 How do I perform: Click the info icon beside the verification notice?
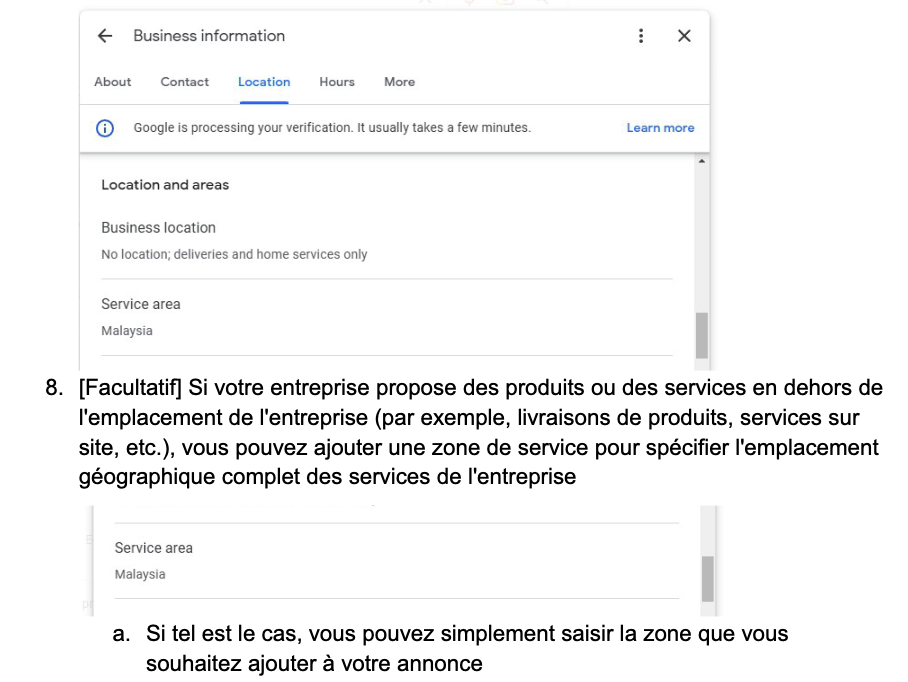coord(105,128)
